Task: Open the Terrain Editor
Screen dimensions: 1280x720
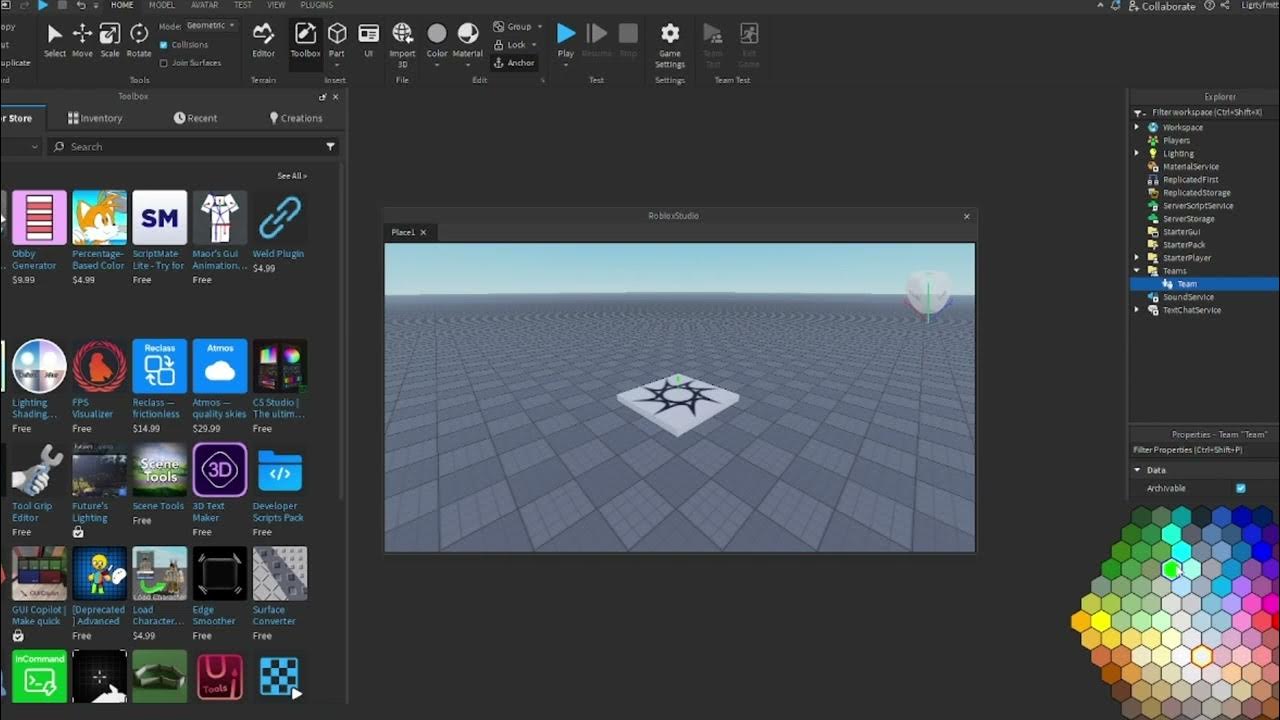Action: (x=263, y=40)
